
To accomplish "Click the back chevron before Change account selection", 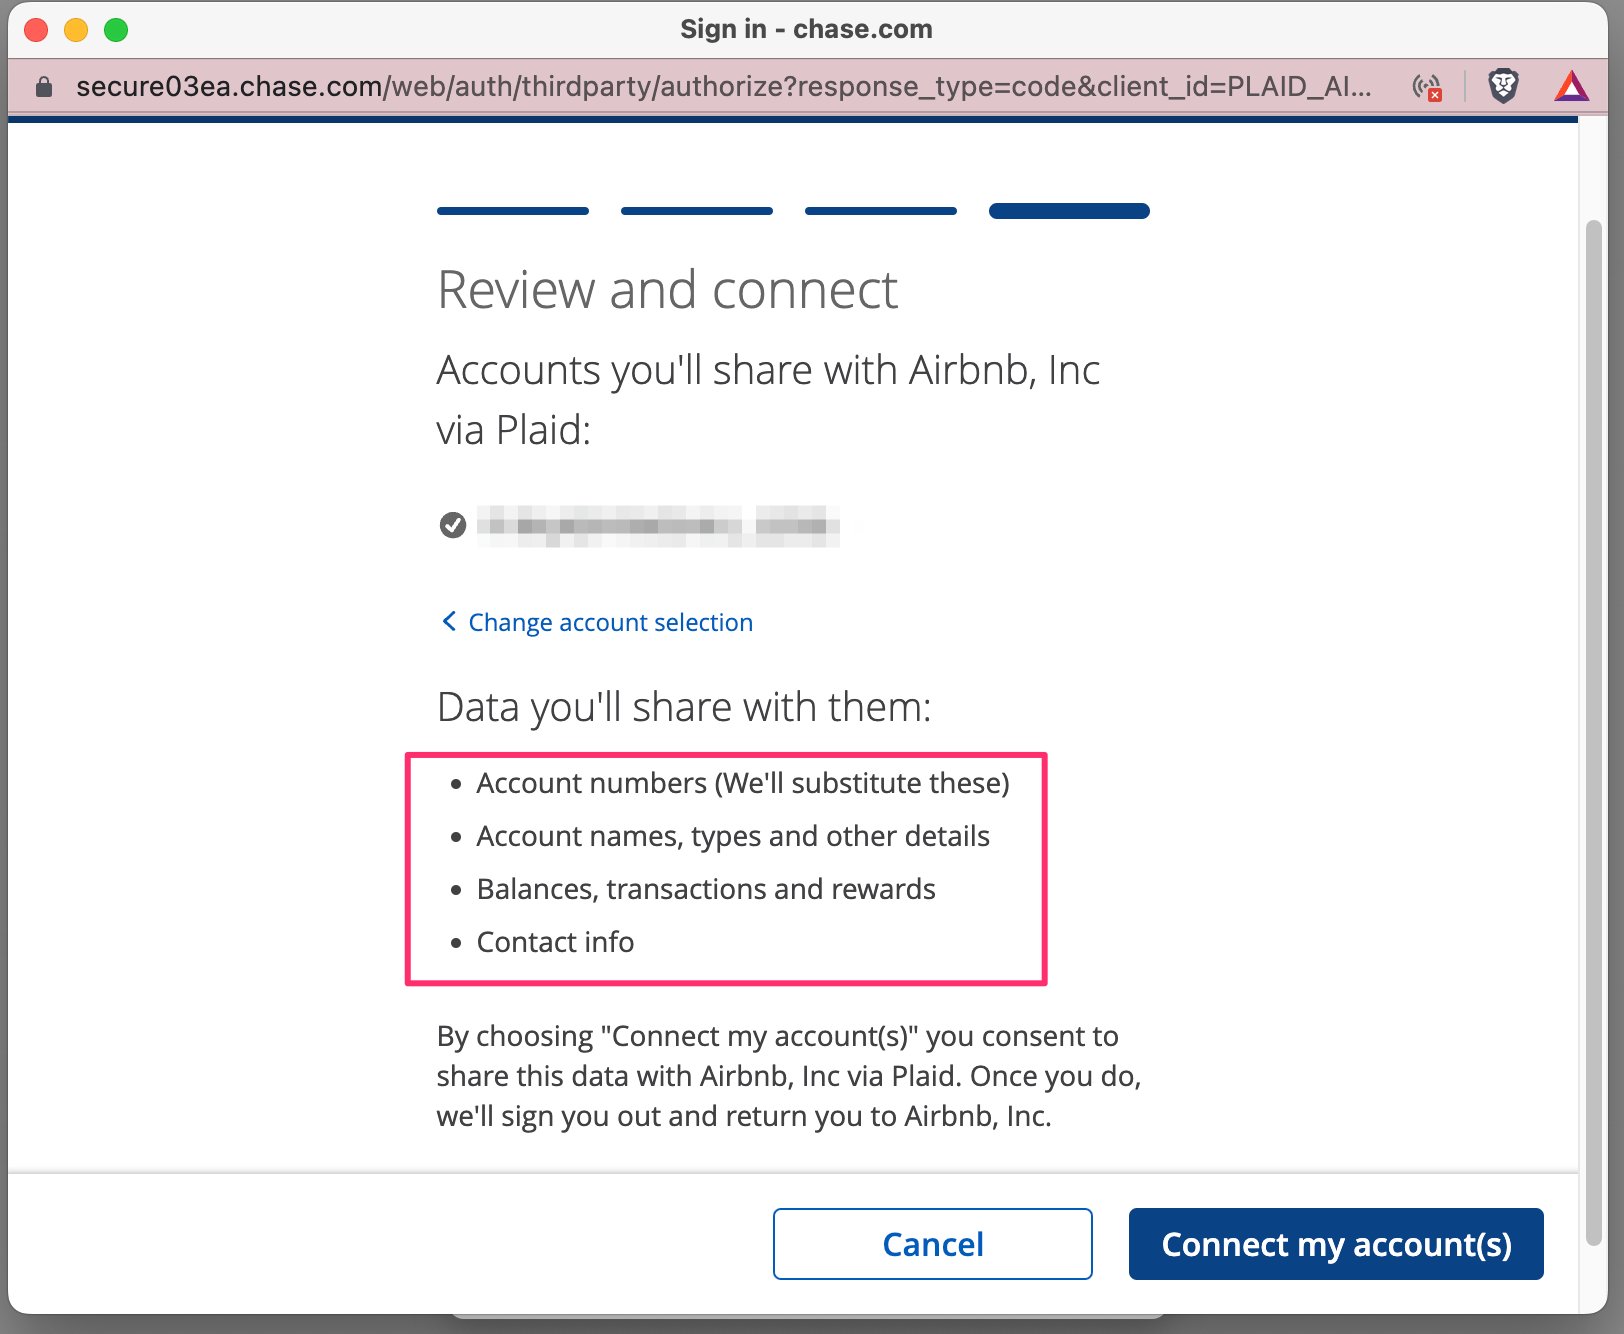I will pos(449,622).
